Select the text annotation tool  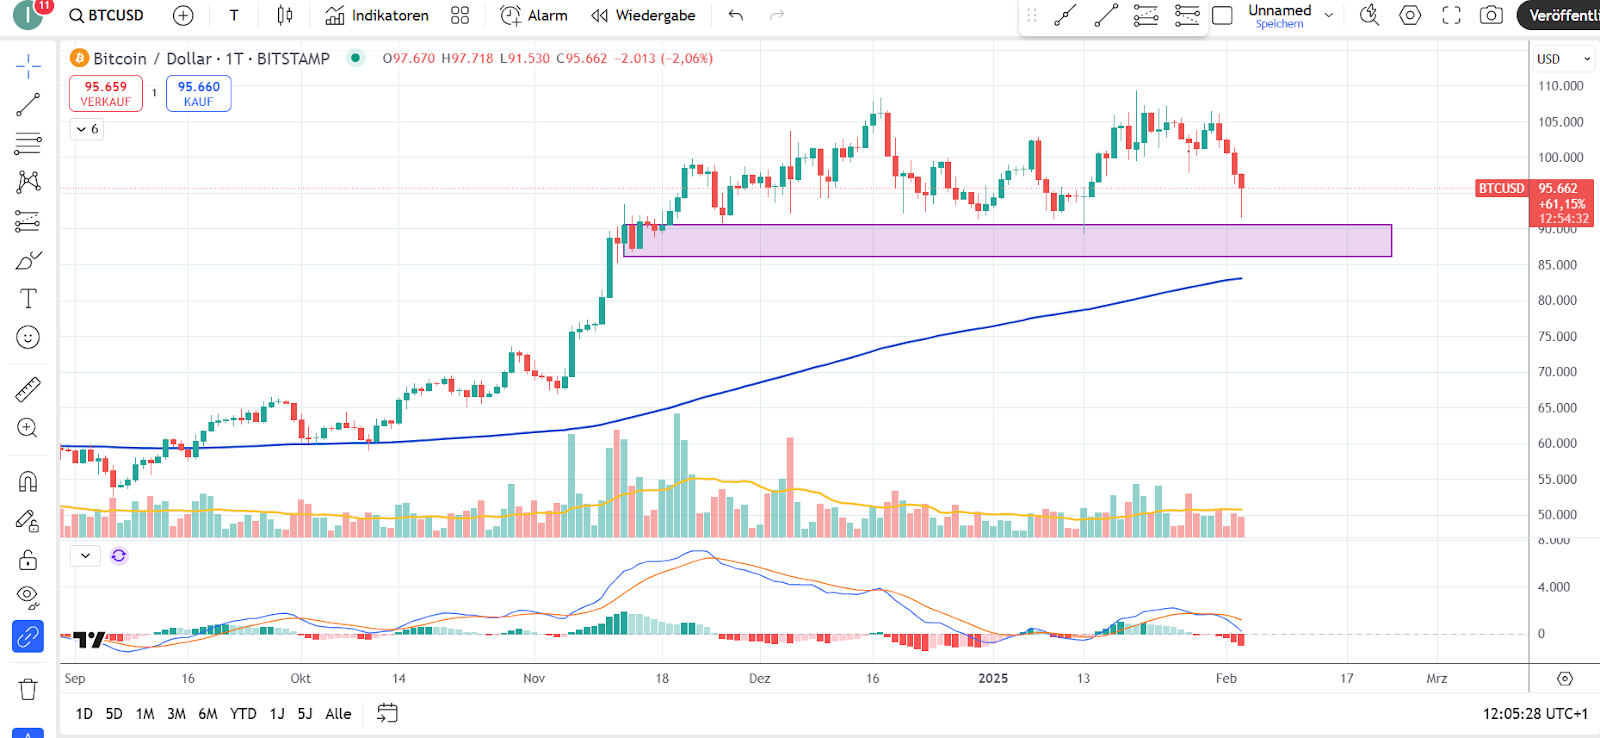click(x=28, y=298)
